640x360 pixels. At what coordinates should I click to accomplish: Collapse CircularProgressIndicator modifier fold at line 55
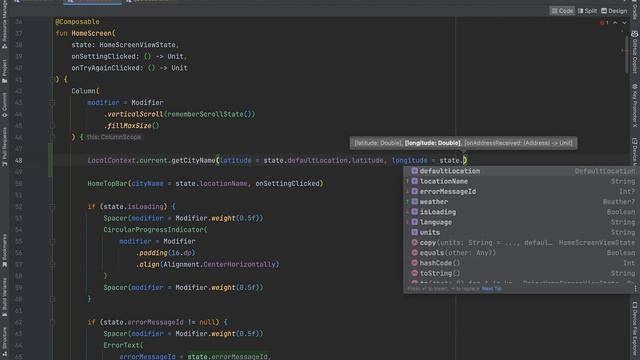(52, 241)
